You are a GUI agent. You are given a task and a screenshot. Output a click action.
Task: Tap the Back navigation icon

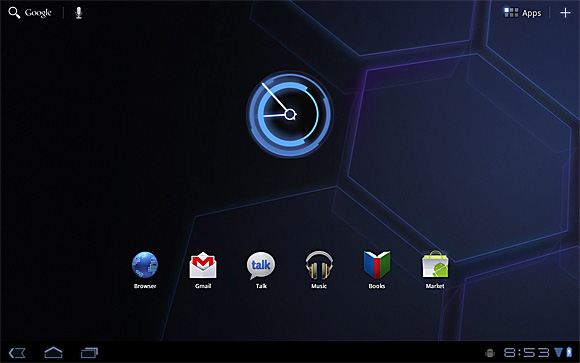(x=17, y=353)
